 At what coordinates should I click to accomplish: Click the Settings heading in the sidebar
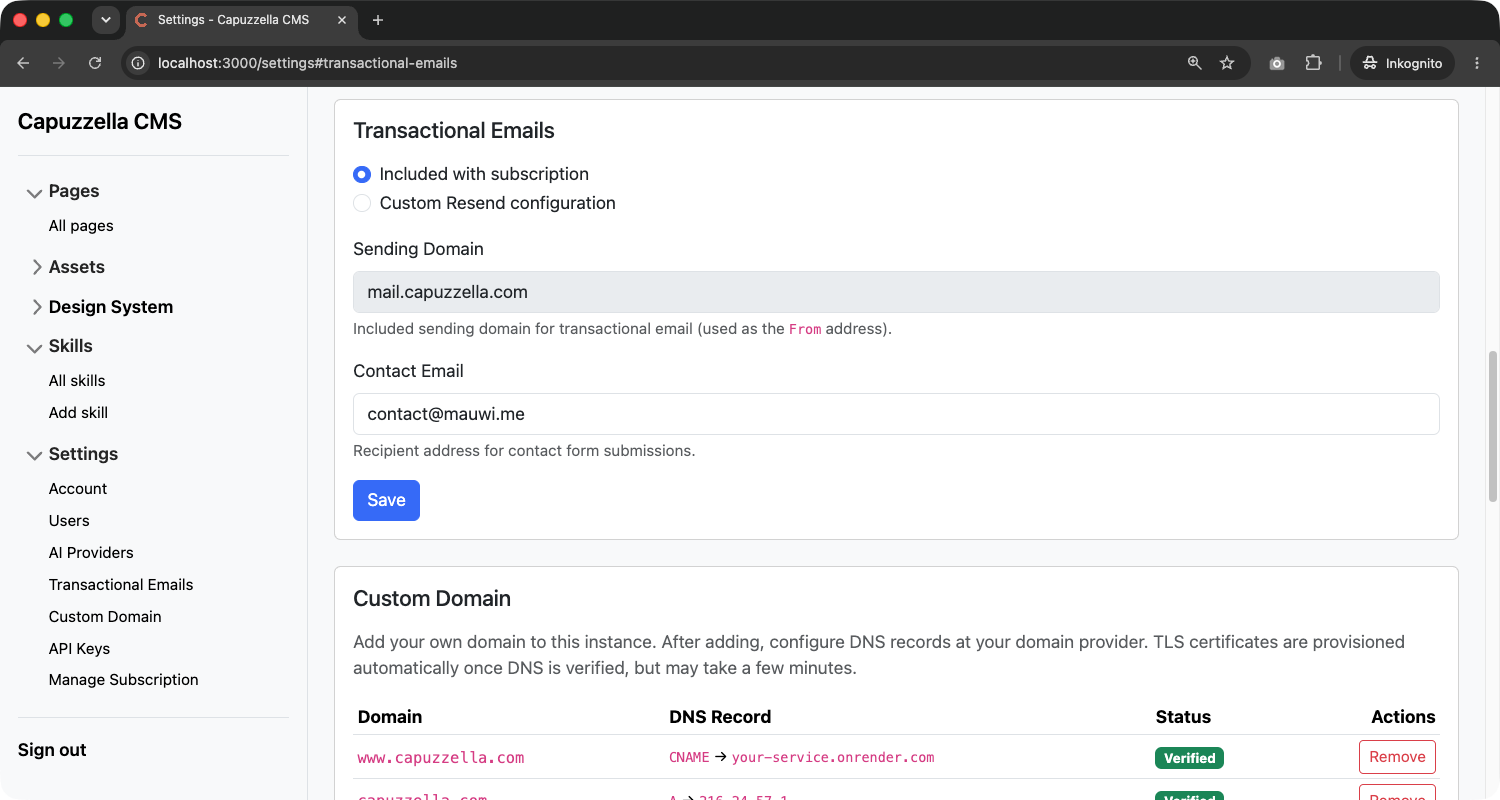click(83, 454)
